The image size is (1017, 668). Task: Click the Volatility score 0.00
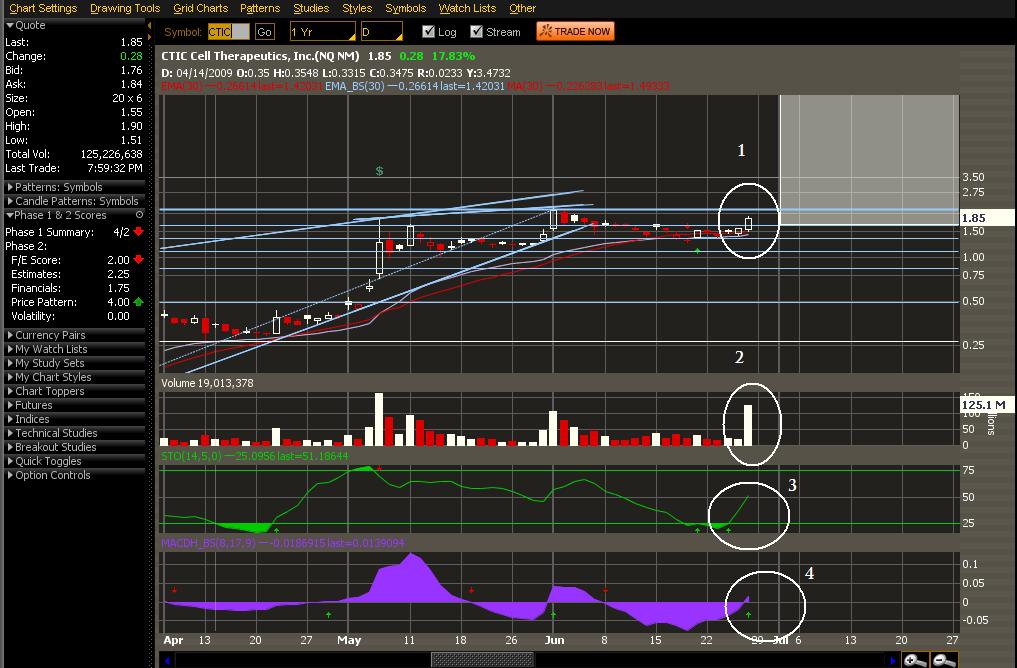tap(118, 316)
